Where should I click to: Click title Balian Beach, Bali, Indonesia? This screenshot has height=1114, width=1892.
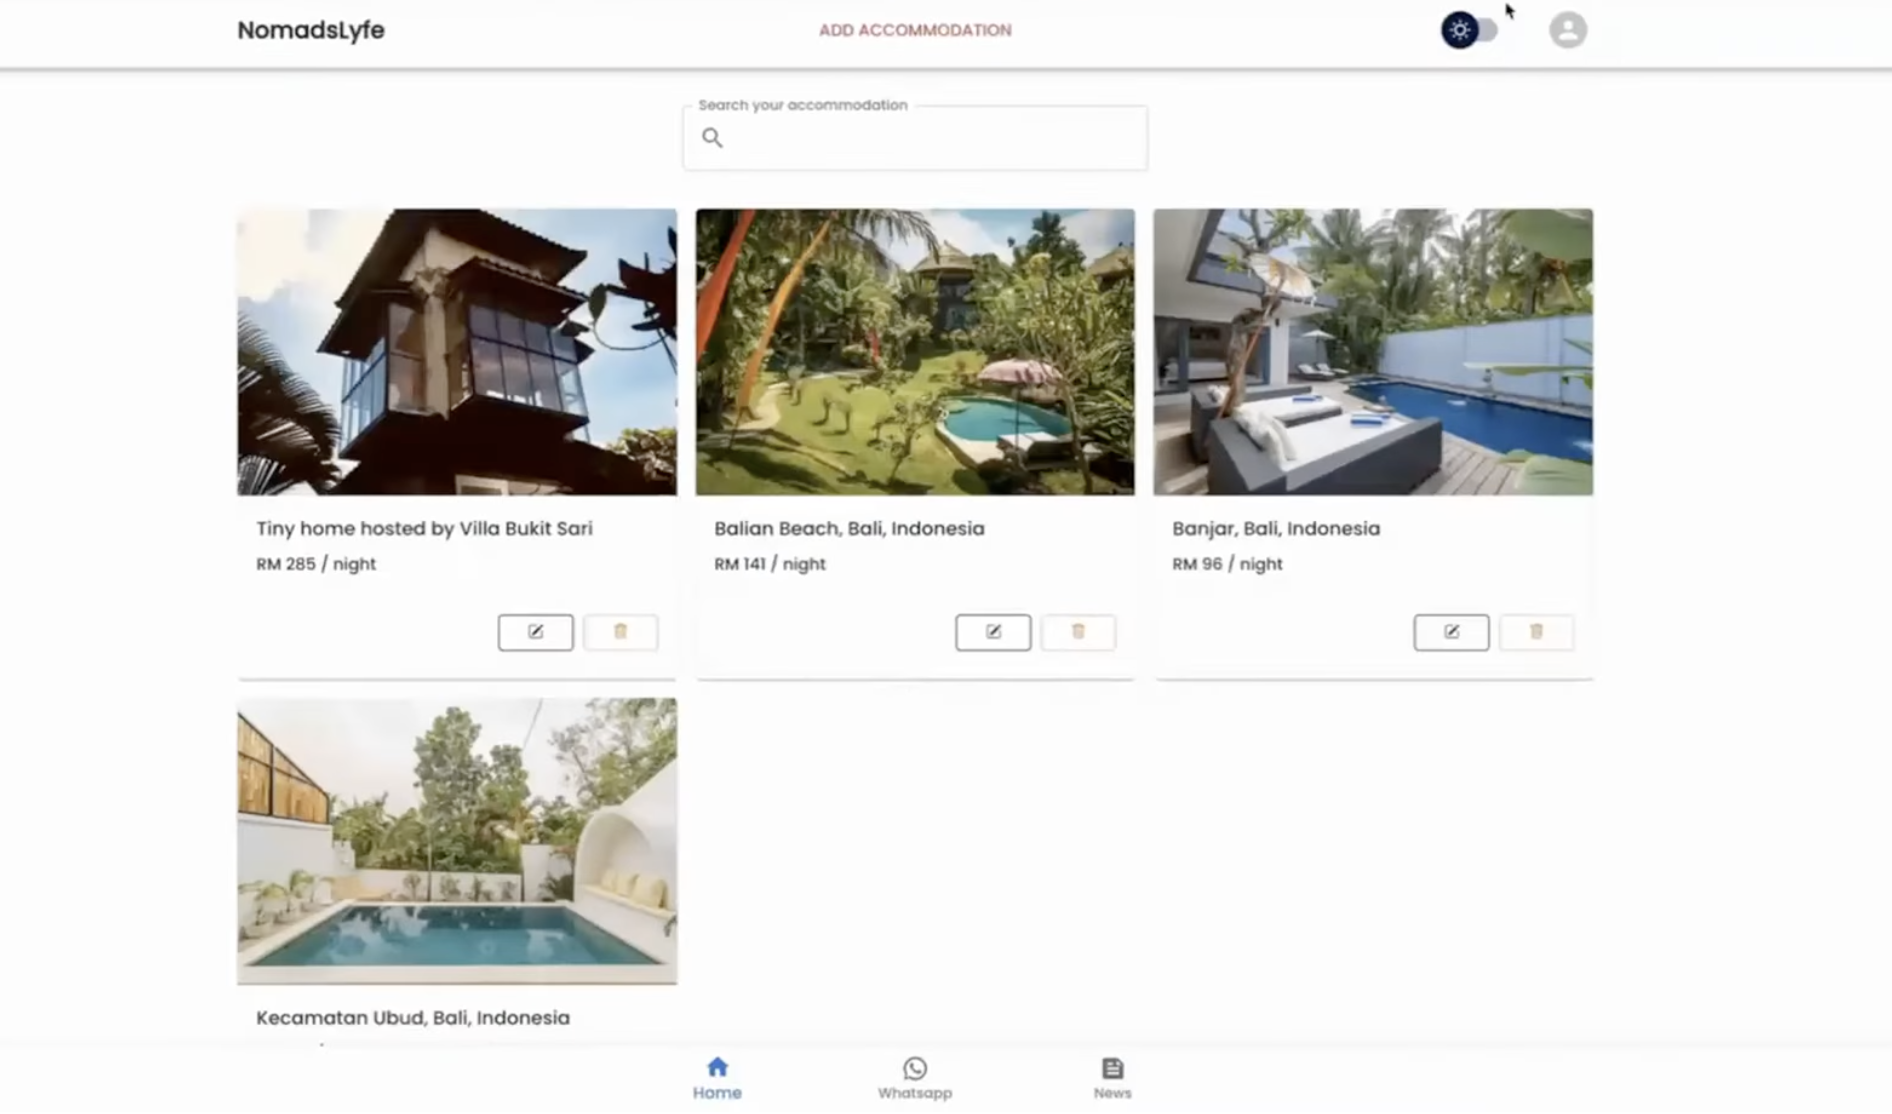[x=849, y=528]
